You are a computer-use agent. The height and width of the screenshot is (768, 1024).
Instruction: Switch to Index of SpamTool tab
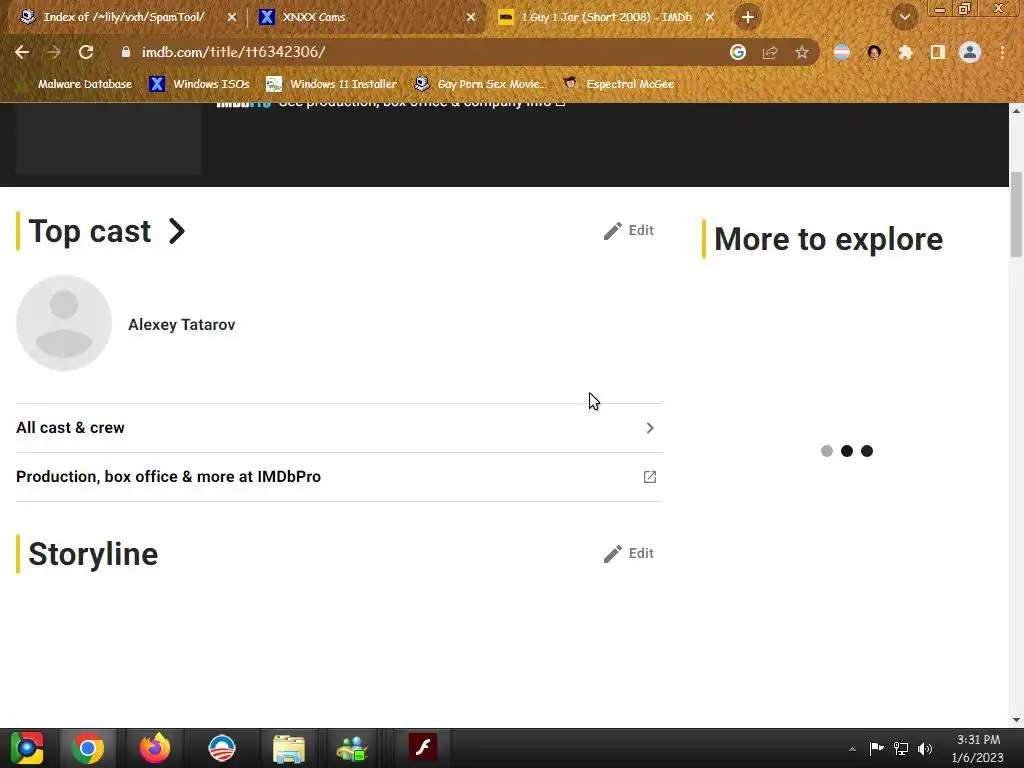123,17
